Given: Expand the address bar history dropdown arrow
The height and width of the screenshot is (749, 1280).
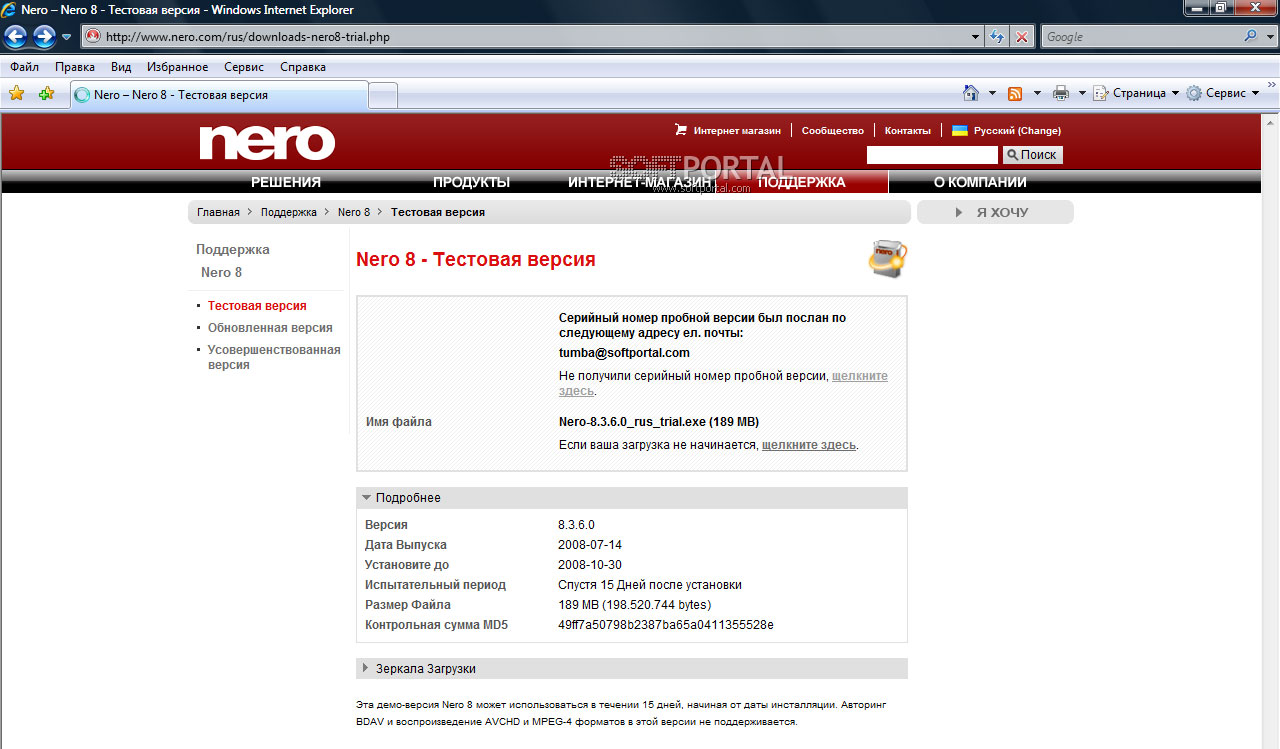Looking at the screenshot, I should click(977, 37).
